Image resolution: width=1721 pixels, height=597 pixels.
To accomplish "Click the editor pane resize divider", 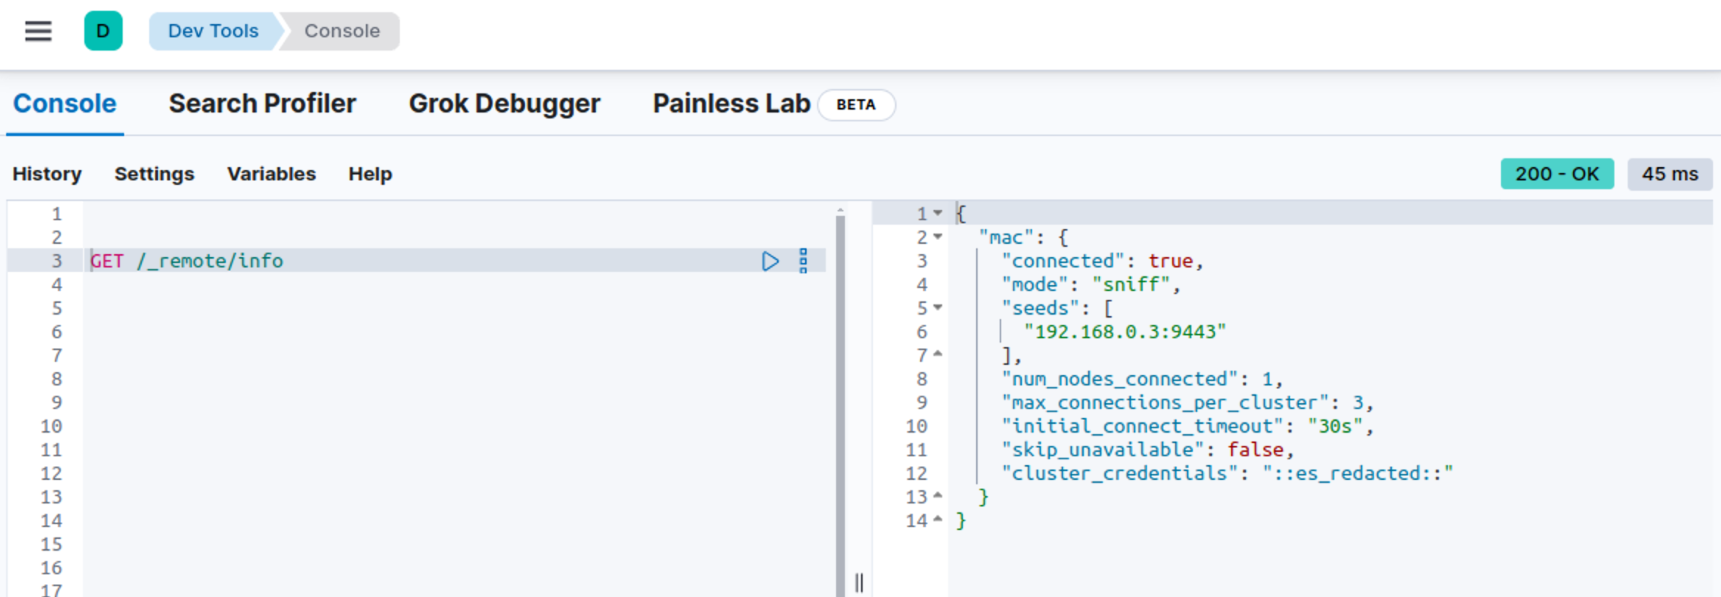I will click(859, 582).
